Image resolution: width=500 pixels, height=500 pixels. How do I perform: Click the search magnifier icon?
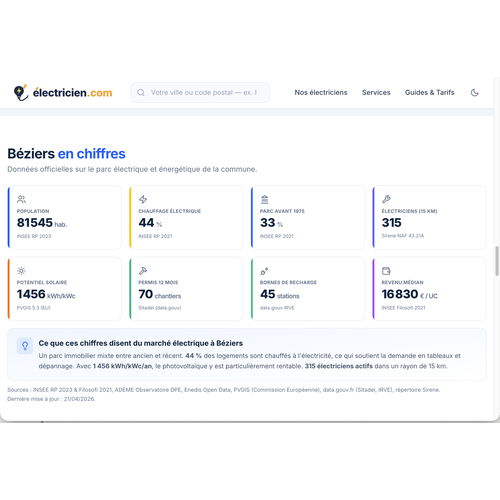click(141, 92)
